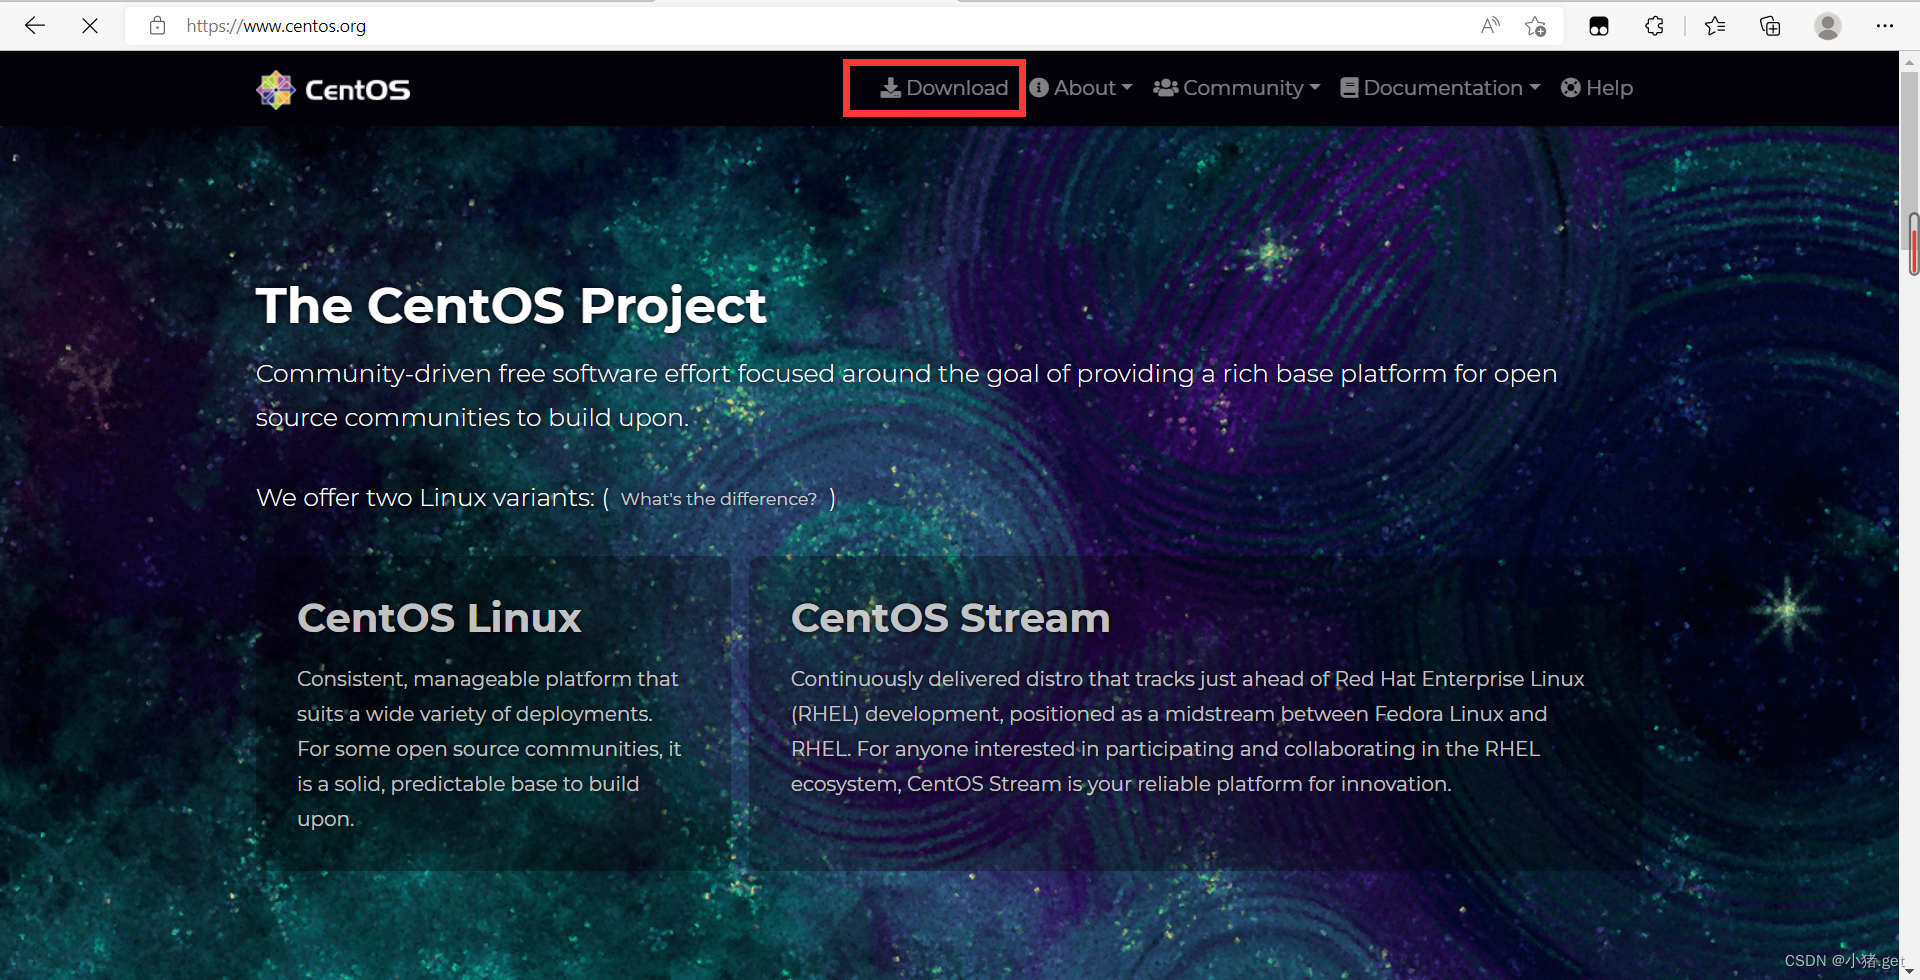
Task: Open the Help link
Action: (x=1597, y=88)
